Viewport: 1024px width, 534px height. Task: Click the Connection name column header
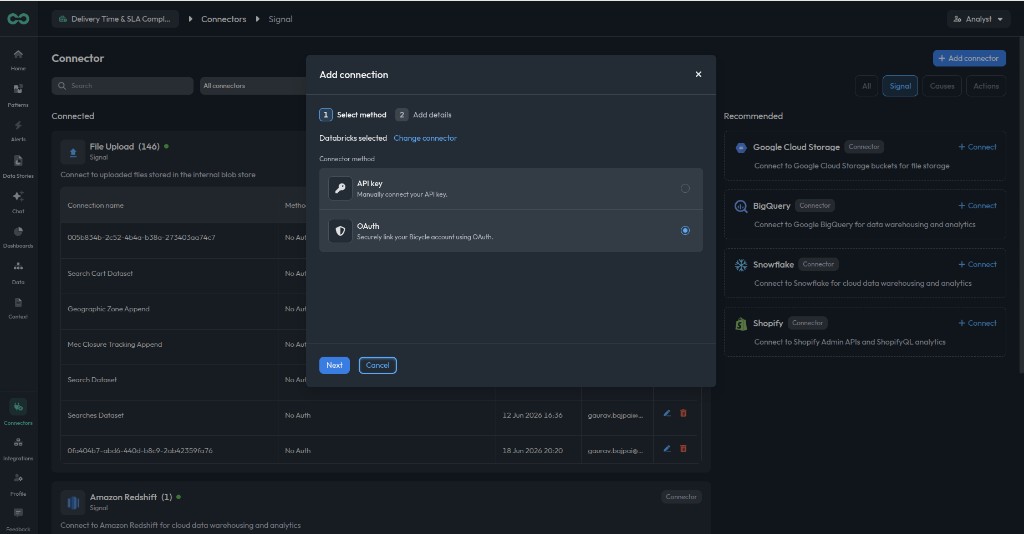pyautogui.click(x=95, y=206)
